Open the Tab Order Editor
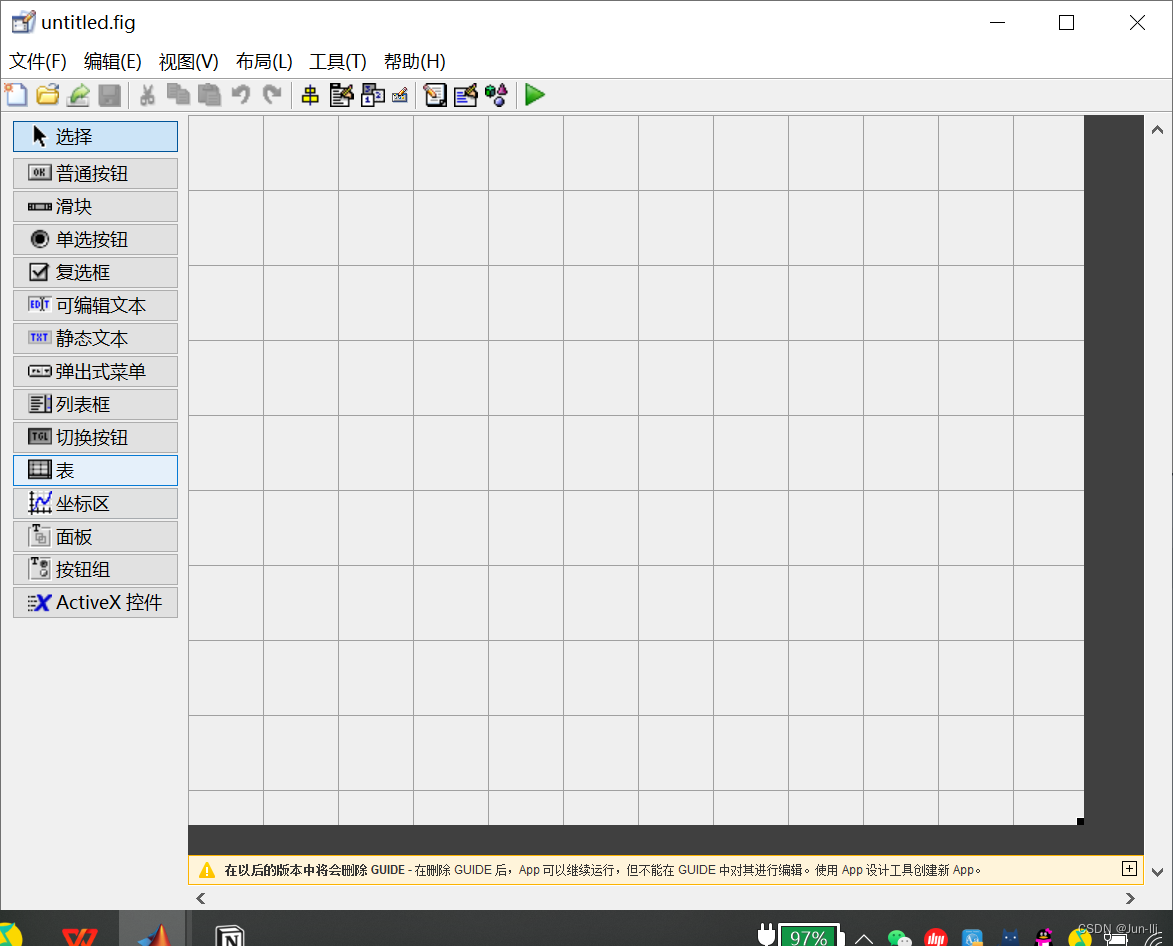 pos(372,94)
